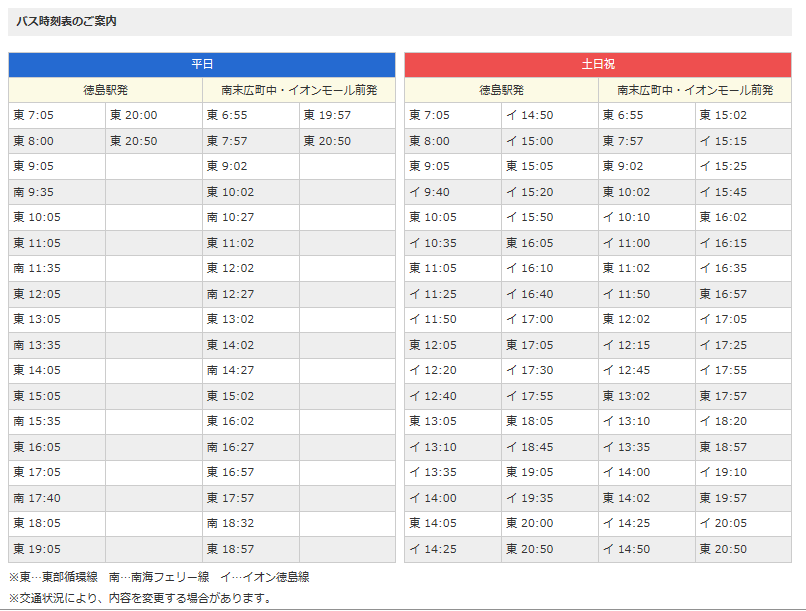
Task: Click the イ 10:35 time cell
Action: tap(432, 243)
